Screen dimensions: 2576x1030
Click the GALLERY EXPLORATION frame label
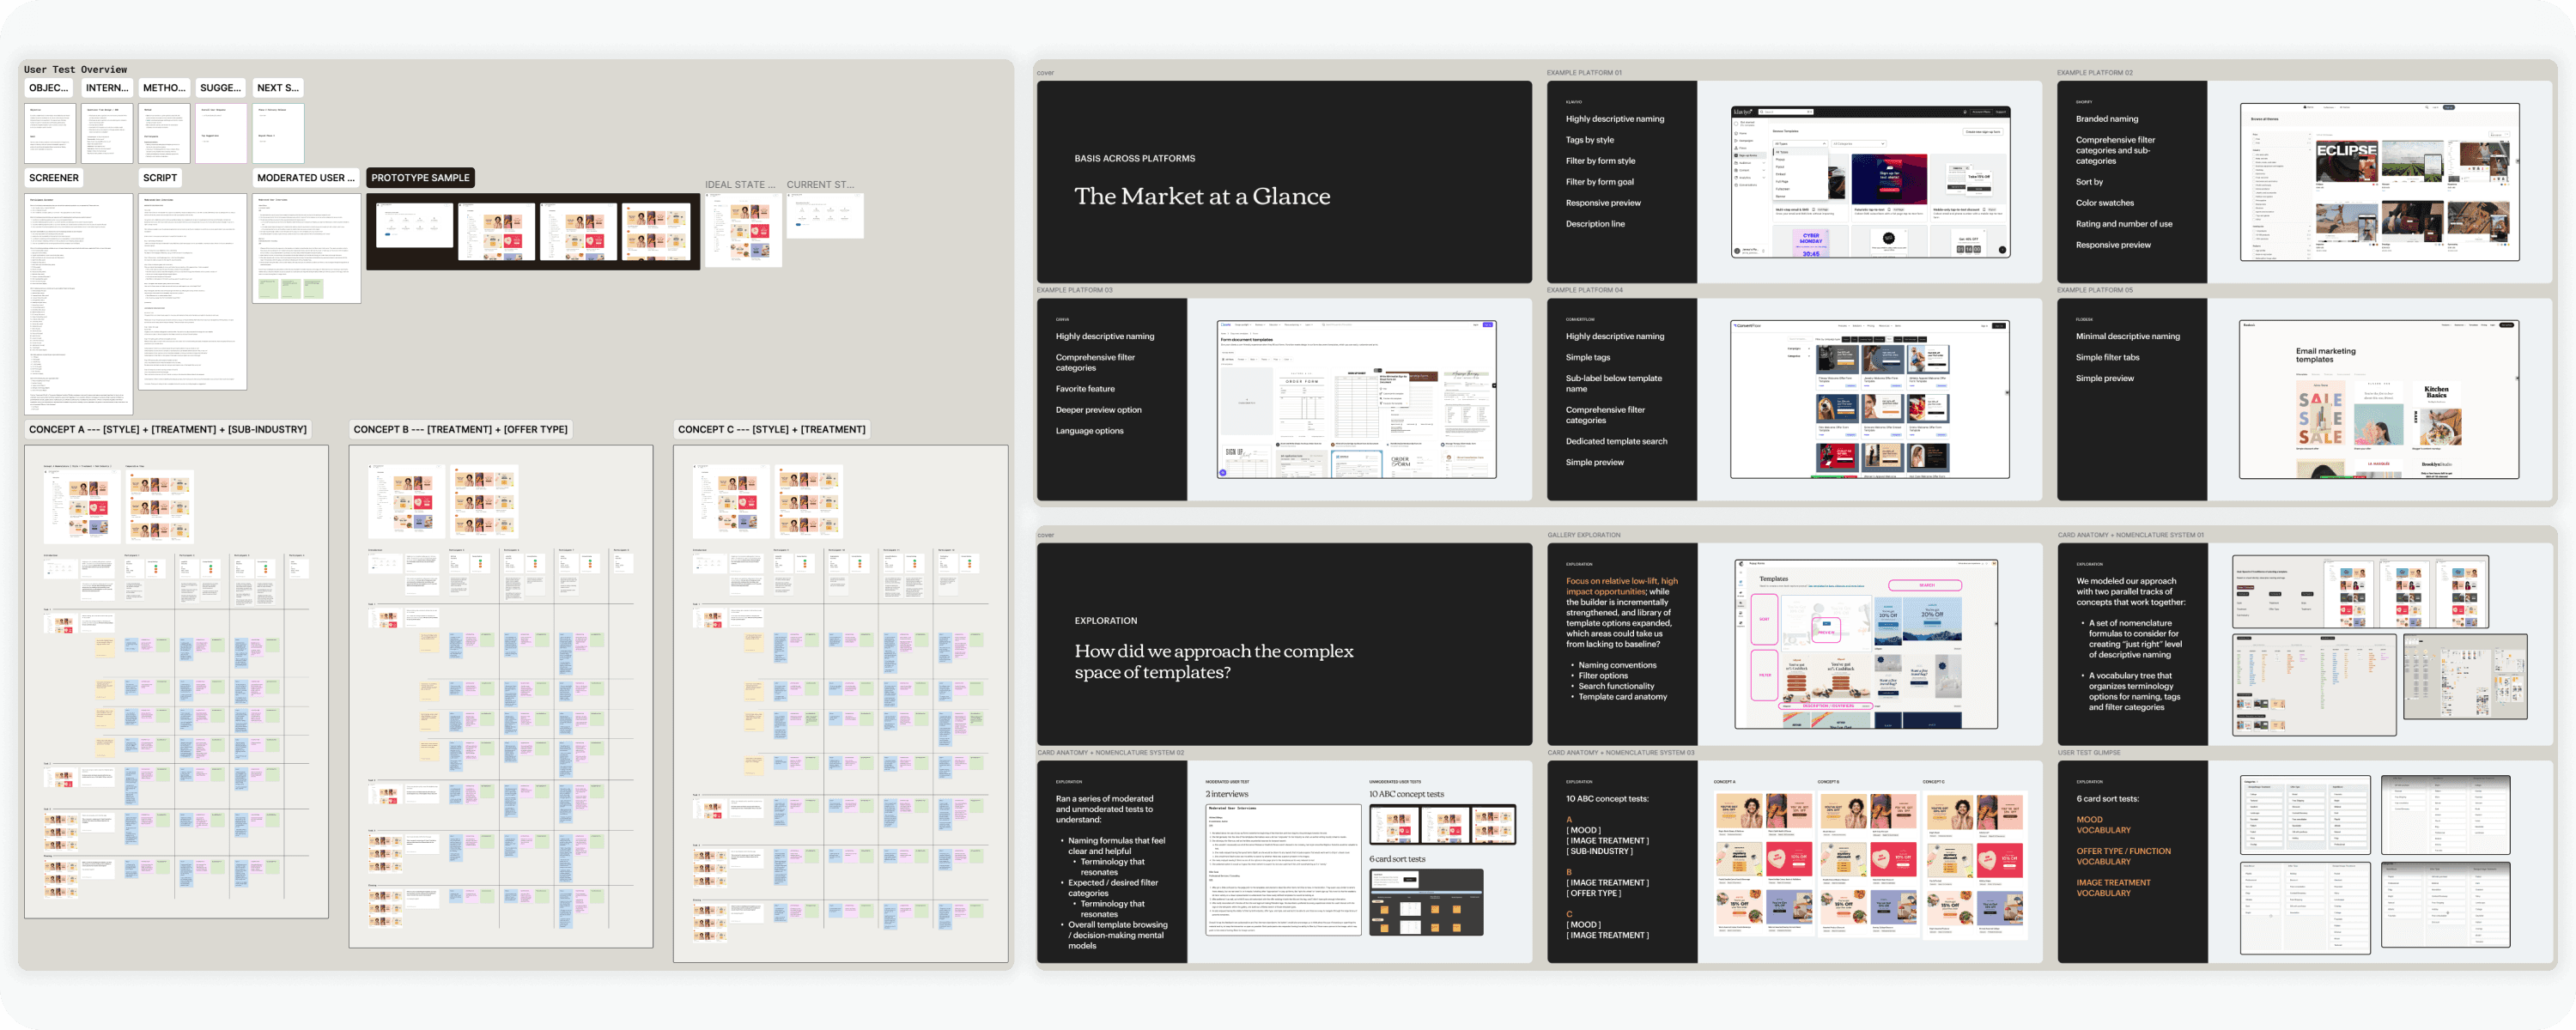point(1584,536)
